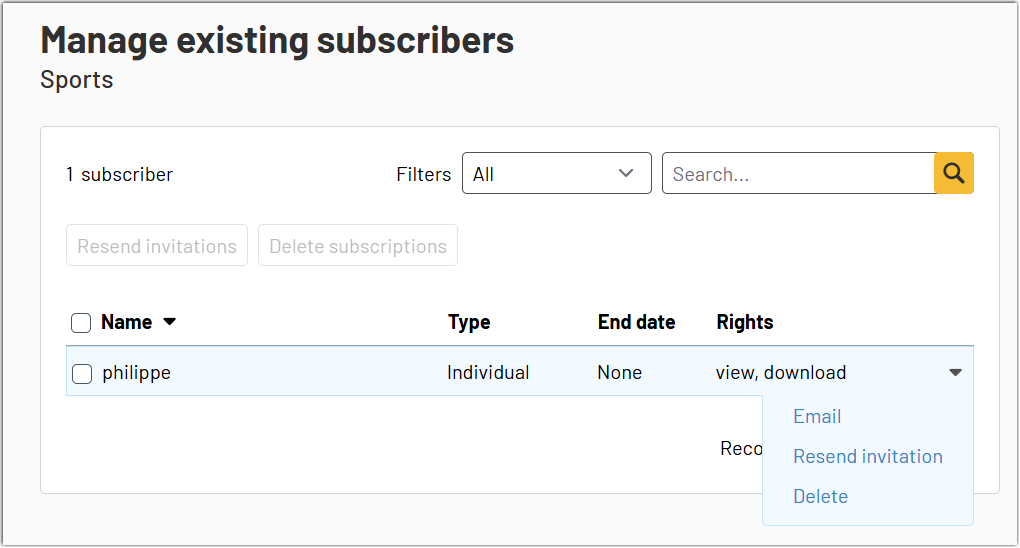Click the Type column header
This screenshot has height=548, width=1020.
click(469, 322)
